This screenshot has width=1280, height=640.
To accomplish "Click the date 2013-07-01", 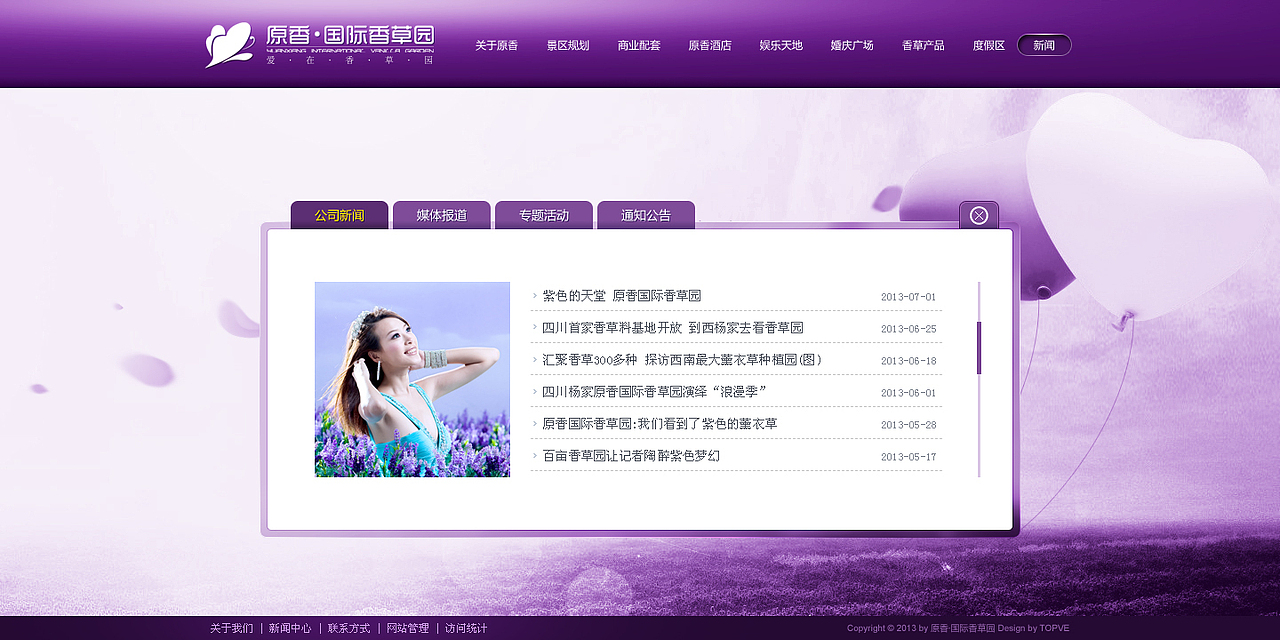I will (908, 297).
